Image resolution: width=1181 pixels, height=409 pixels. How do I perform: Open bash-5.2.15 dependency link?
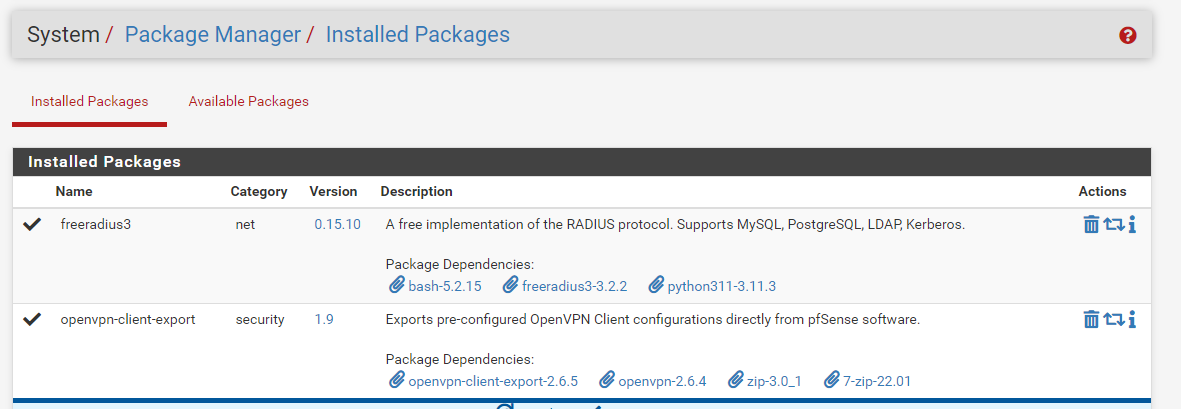click(445, 286)
